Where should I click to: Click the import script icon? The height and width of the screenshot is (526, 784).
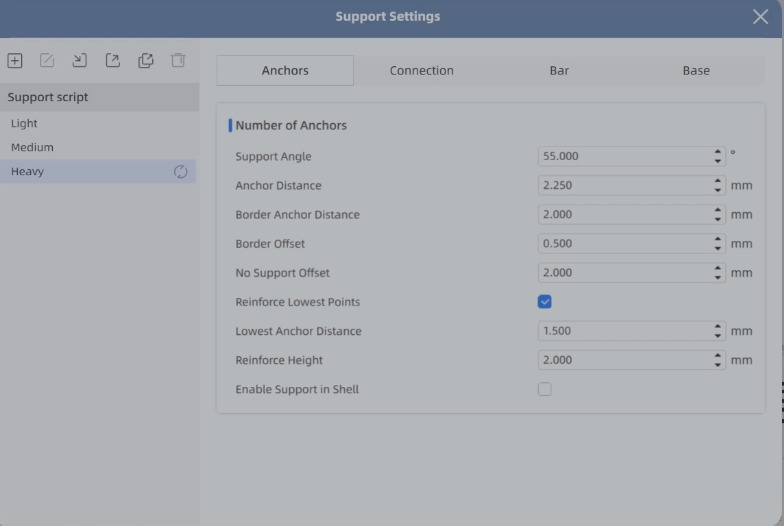point(80,61)
